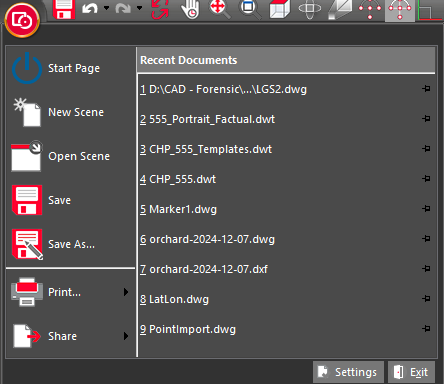Click the Print... menu entry
Viewport: 444px width, 384px height.
71,292
